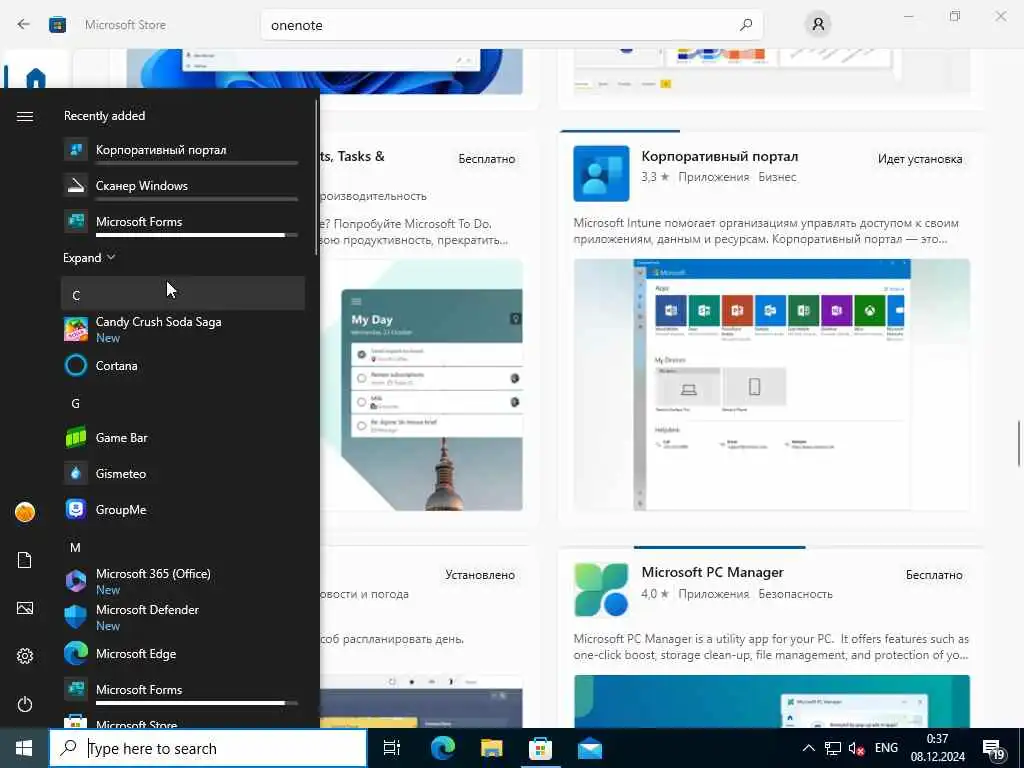The image size is (1024, 768).
Task: Open Microsoft Defender from app list
Action: pyautogui.click(x=183, y=617)
